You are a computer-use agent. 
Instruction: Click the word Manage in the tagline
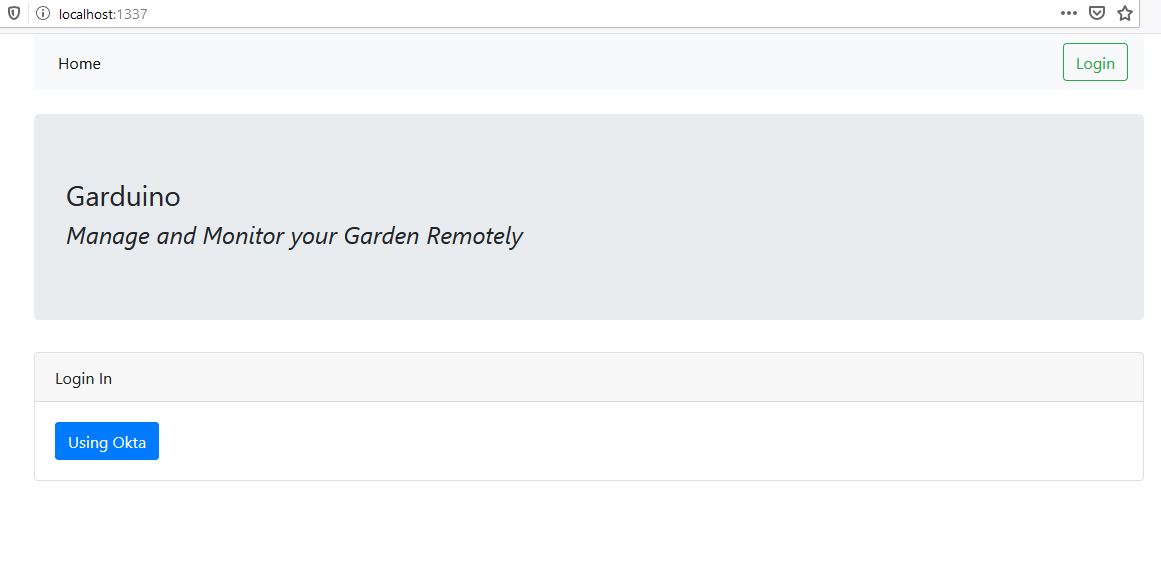pyautogui.click(x=108, y=236)
